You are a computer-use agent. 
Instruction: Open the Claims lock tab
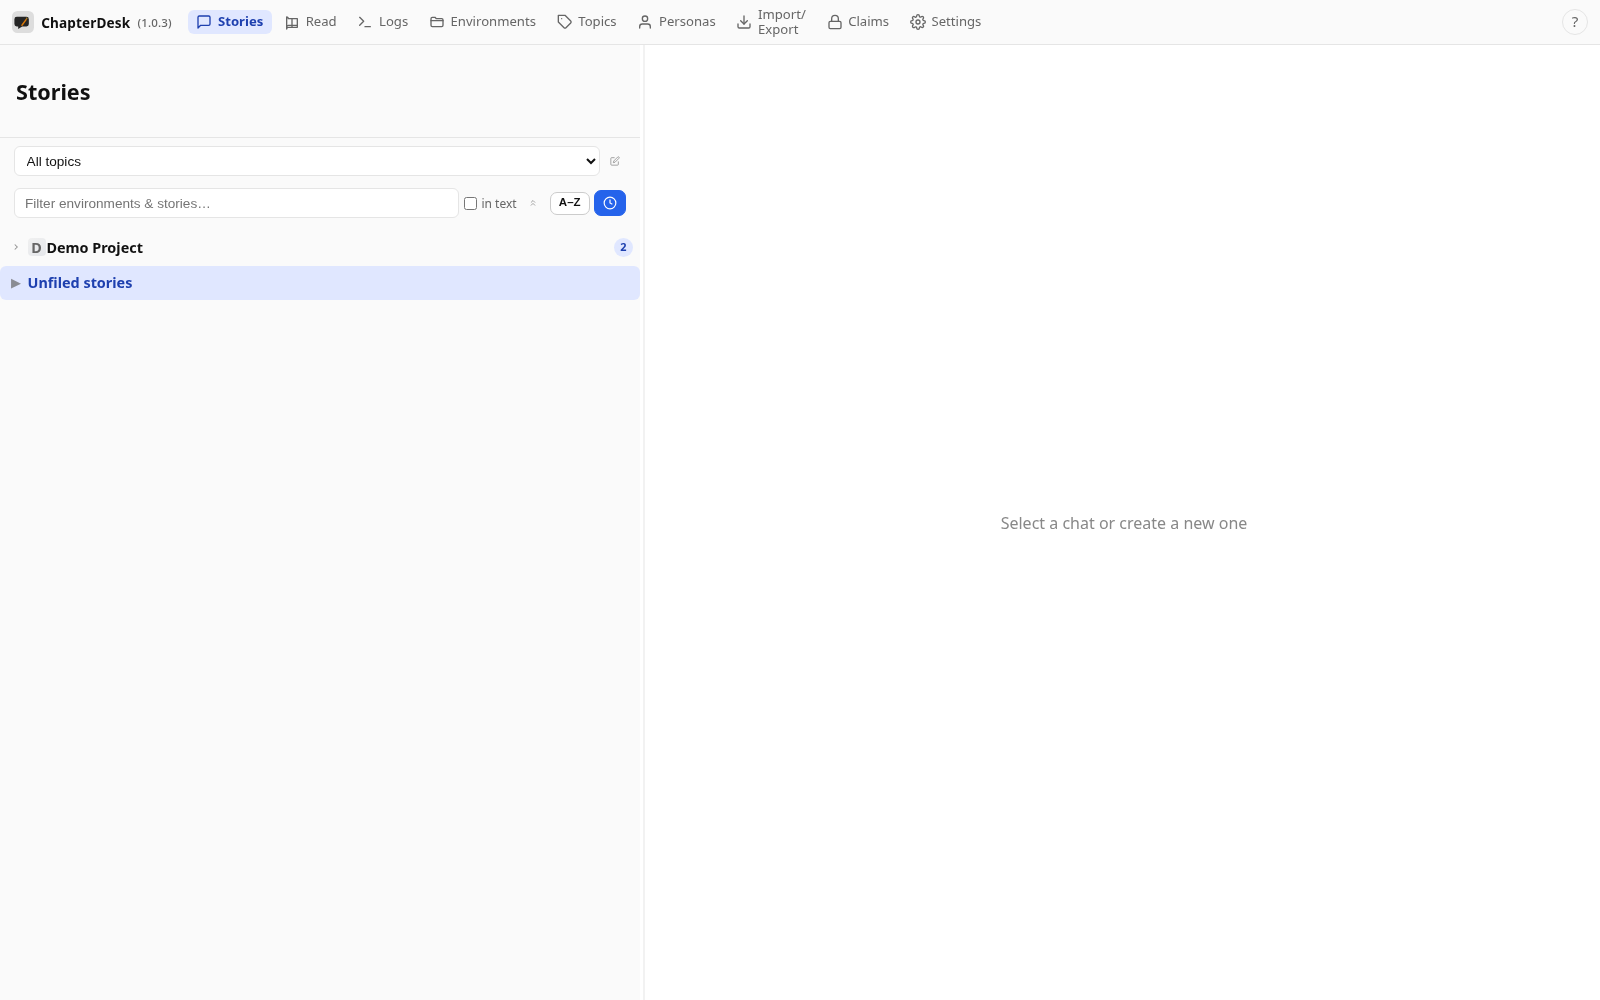point(858,22)
